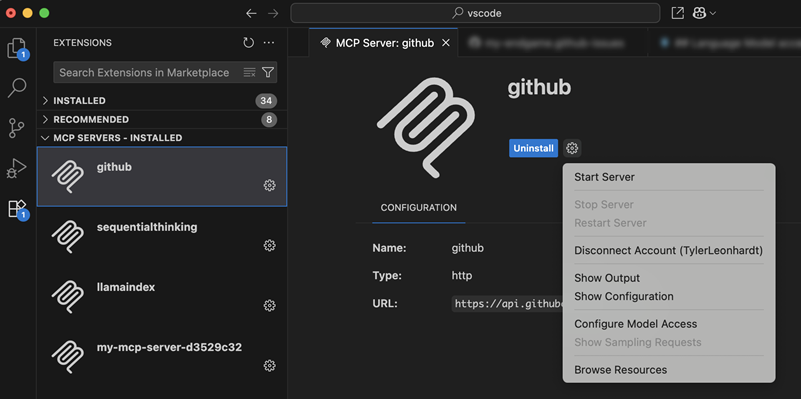801x399 pixels.
Task: Go forward with the right arrow
Action: (273, 13)
